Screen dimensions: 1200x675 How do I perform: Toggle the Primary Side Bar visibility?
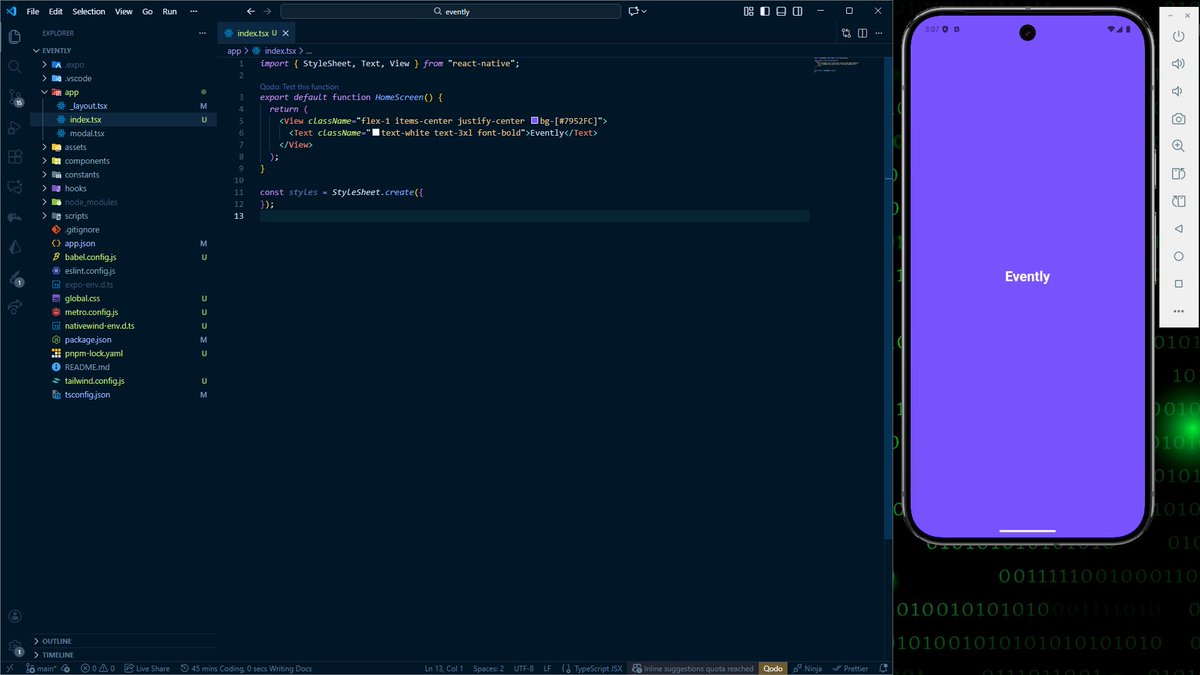[765, 11]
